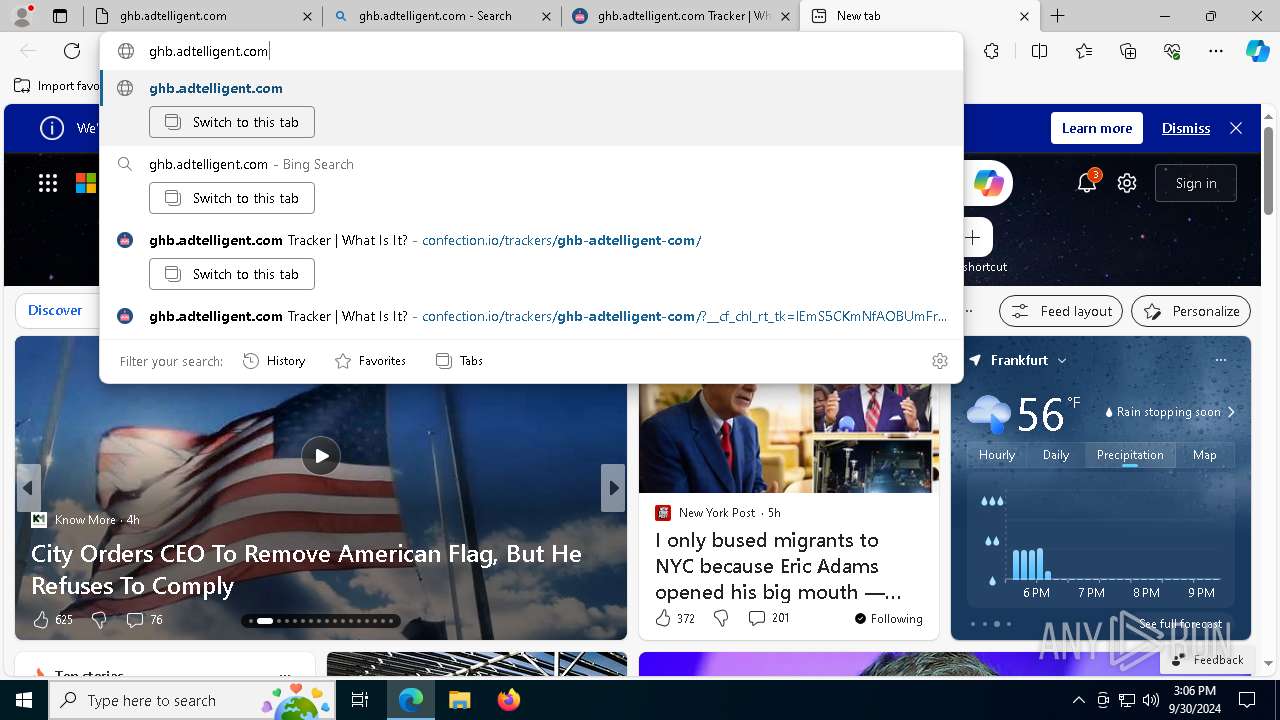Toggle Following for New York Post
Screen dimensions: 1280x720
tap(888, 619)
